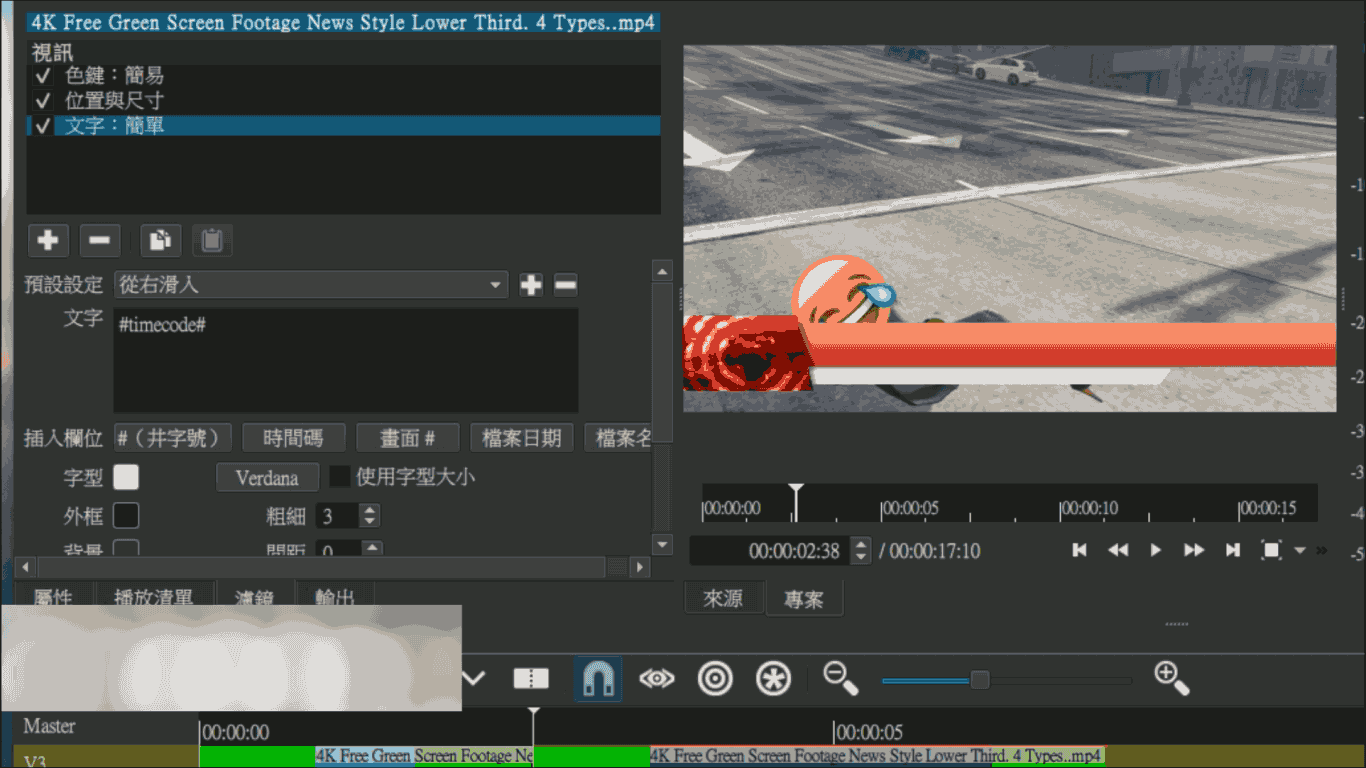Click the 文字 text field with #timecode#
This screenshot has width=1366, height=768.
pos(346,360)
